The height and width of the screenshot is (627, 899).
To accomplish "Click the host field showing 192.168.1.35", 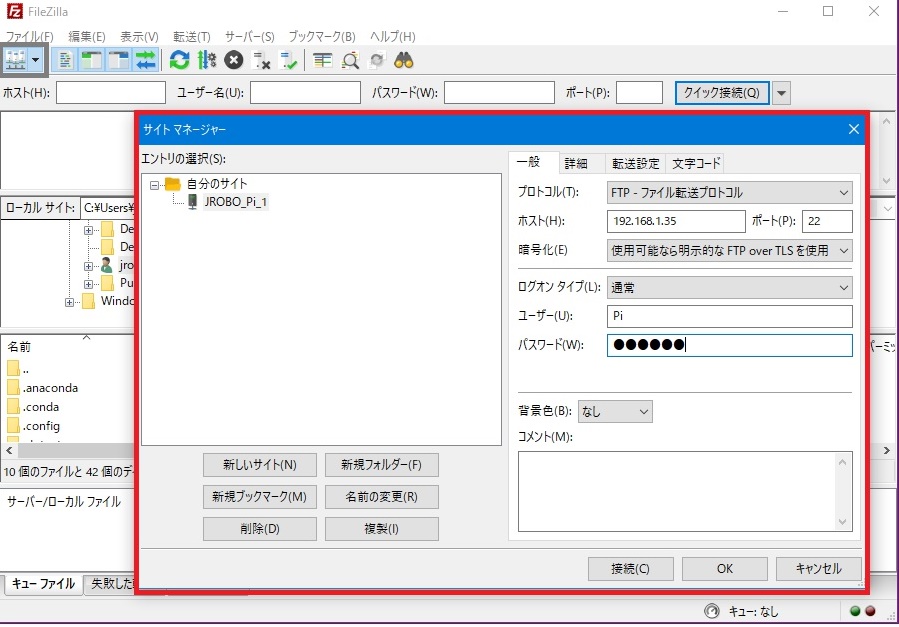I will tap(676, 221).
